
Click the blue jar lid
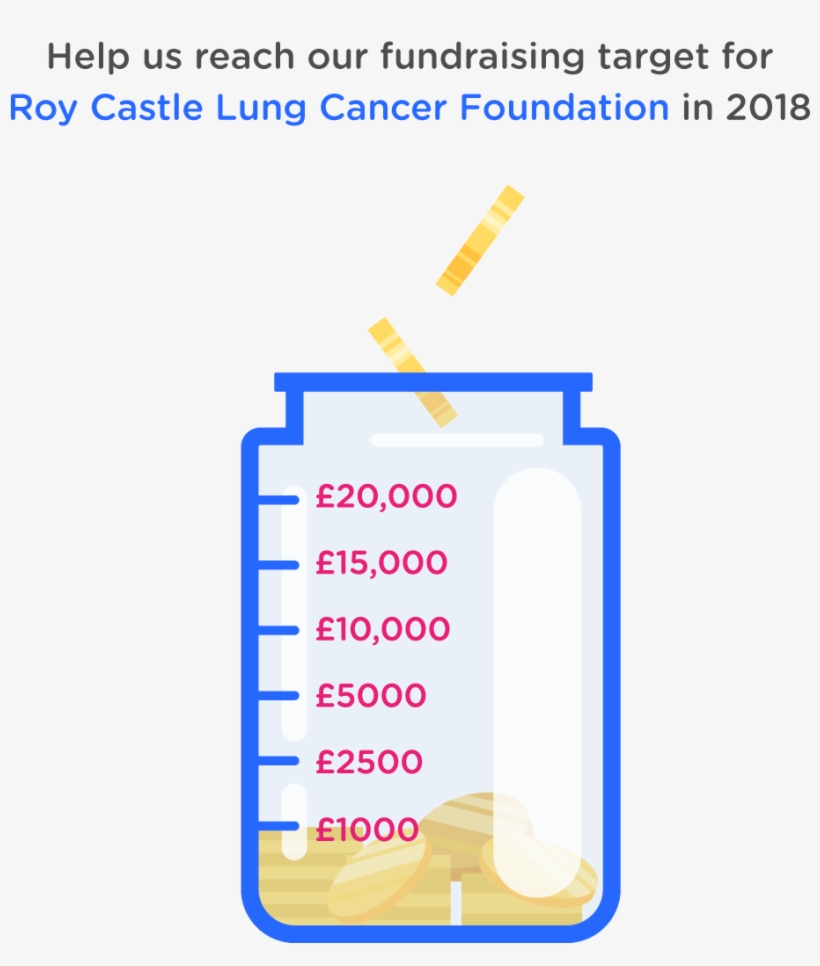point(432,383)
